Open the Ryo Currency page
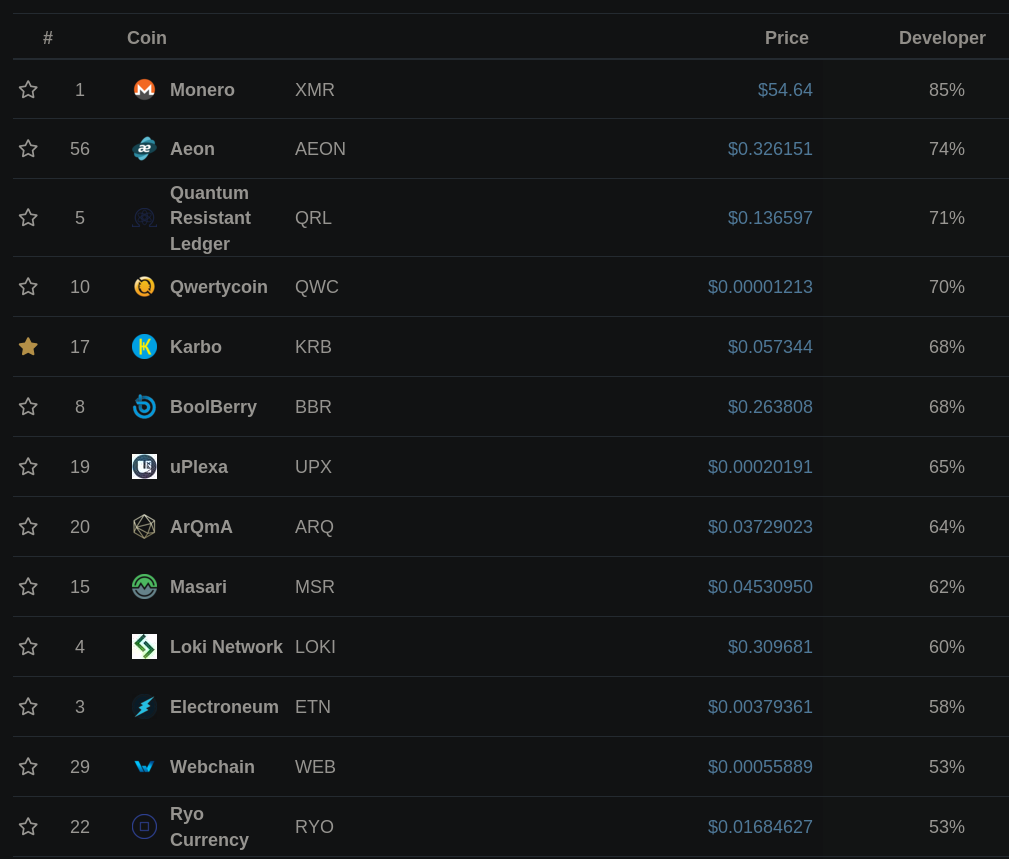 pos(209,827)
